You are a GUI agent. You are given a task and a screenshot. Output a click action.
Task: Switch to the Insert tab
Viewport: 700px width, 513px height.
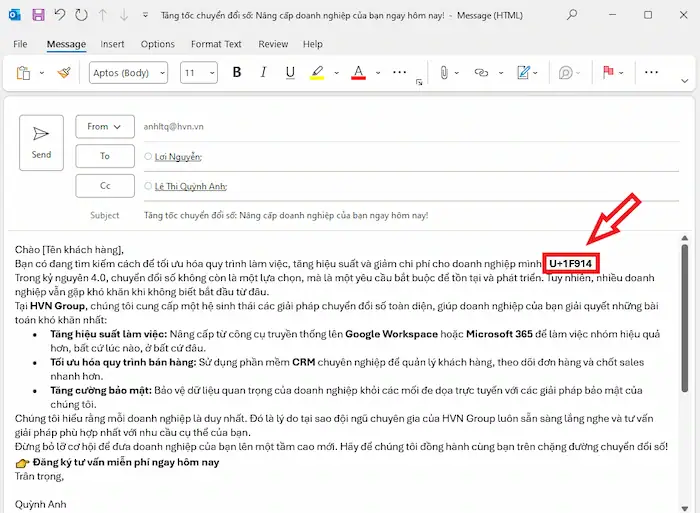[x=112, y=45]
